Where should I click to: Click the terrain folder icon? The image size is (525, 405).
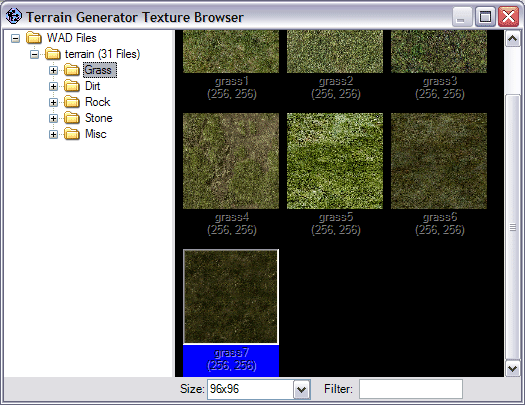pyautogui.click(x=53, y=54)
